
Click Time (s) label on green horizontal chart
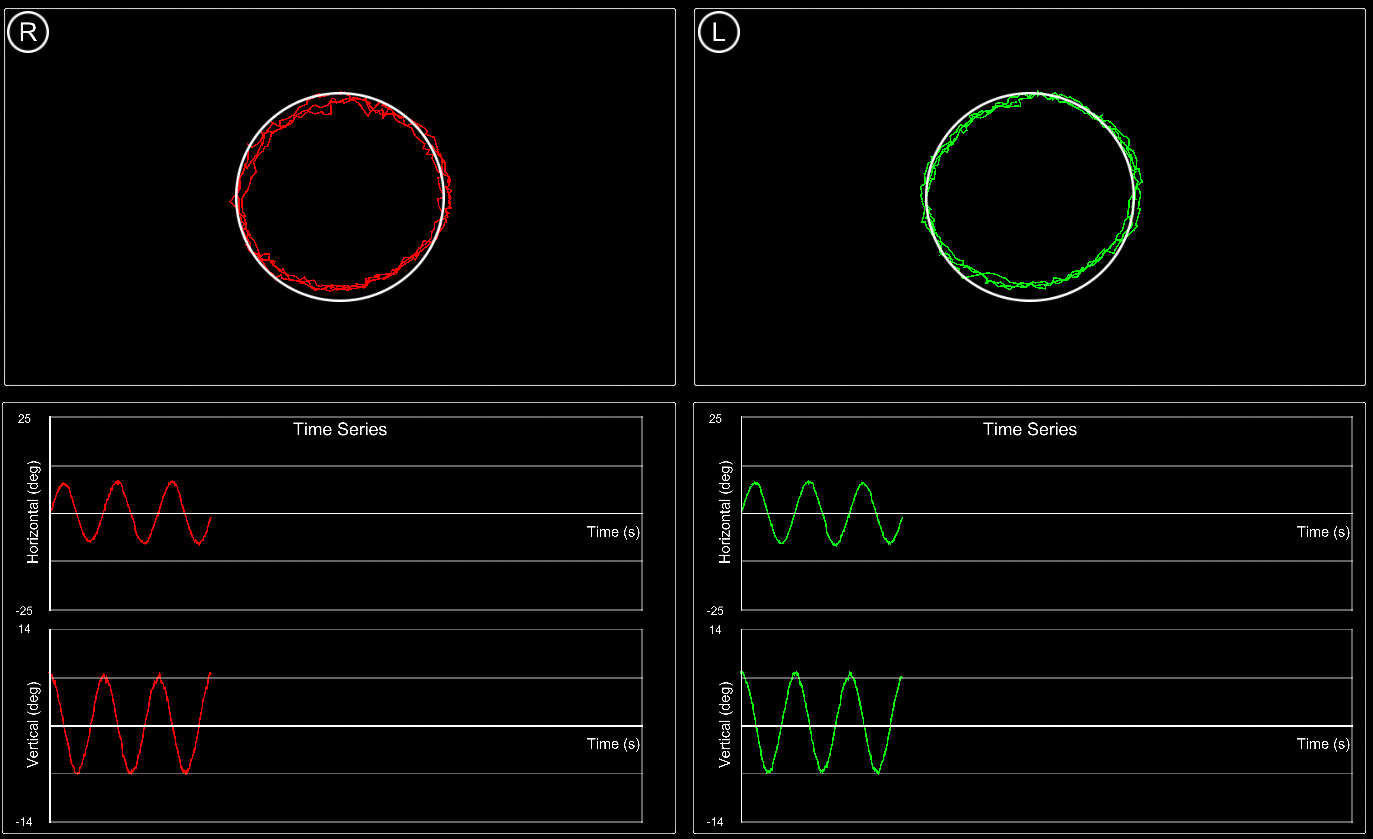click(x=1323, y=532)
